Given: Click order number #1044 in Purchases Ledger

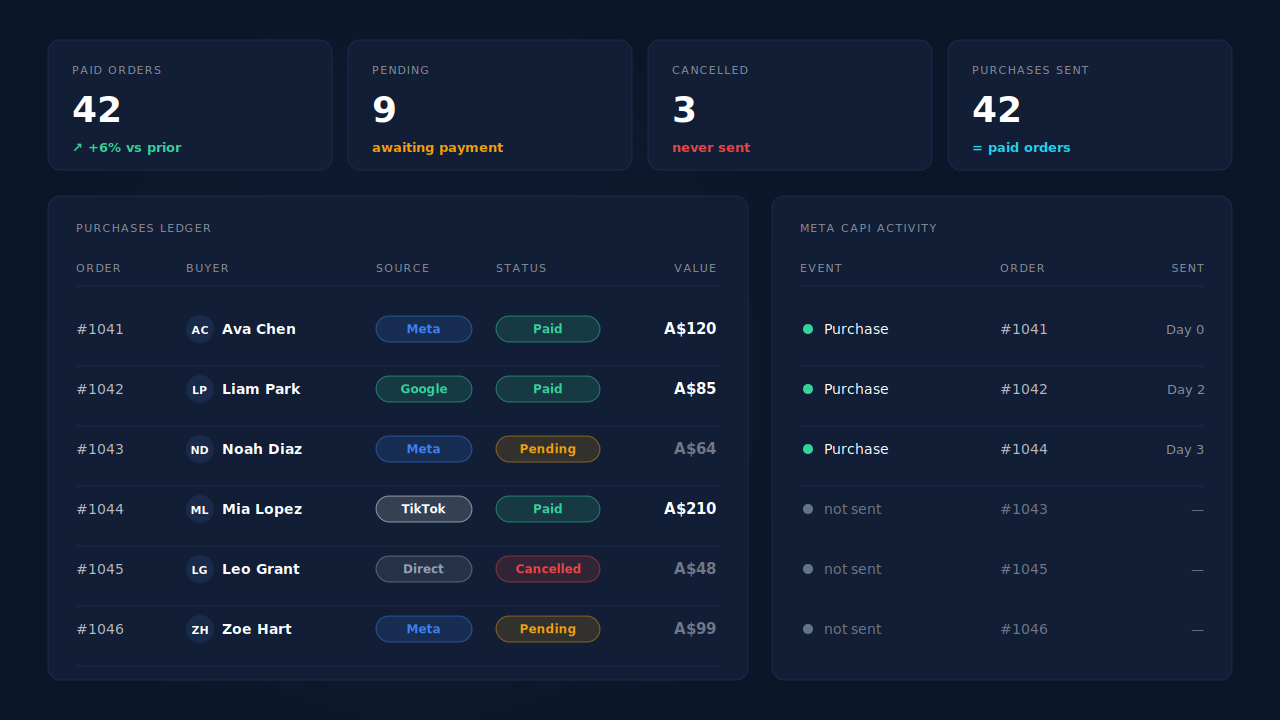Looking at the screenshot, I should pyautogui.click(x=100, y=509).
